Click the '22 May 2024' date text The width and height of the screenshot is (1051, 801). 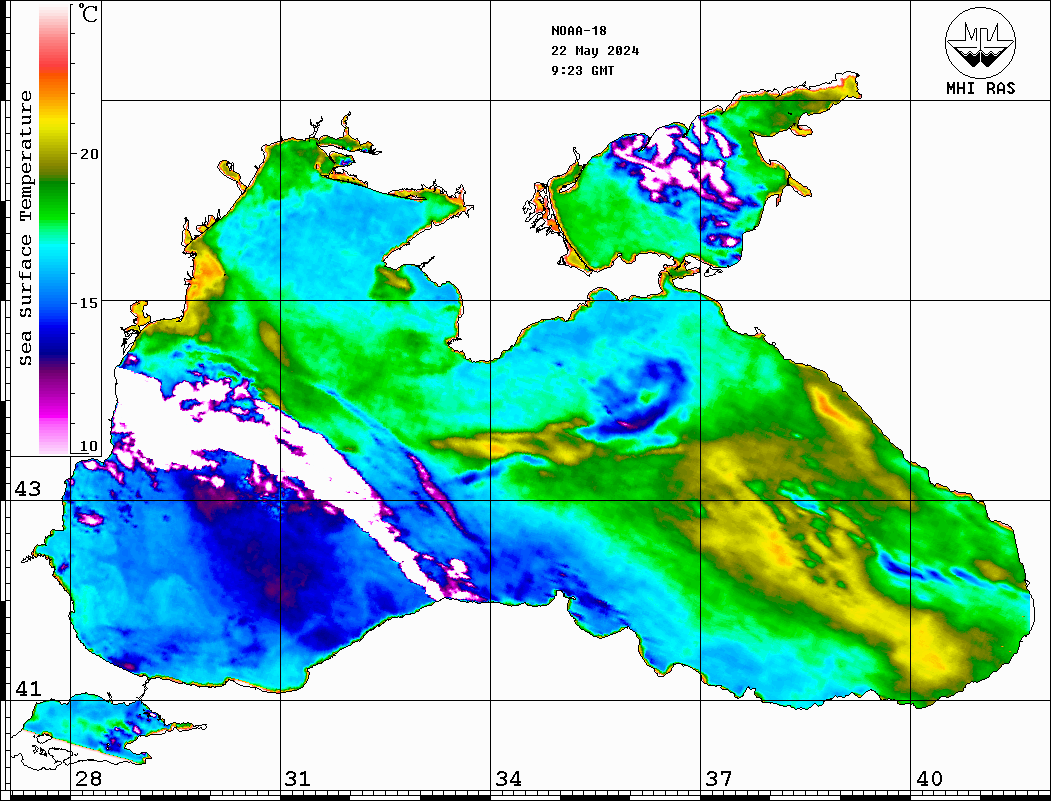pos(595,51)
